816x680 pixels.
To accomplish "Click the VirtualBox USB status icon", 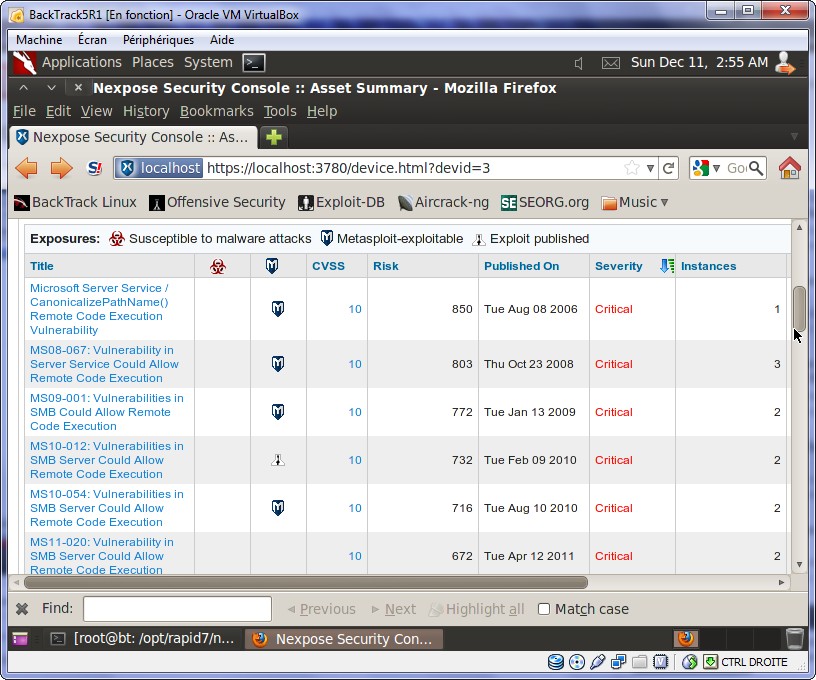I will tap(597, 662).
